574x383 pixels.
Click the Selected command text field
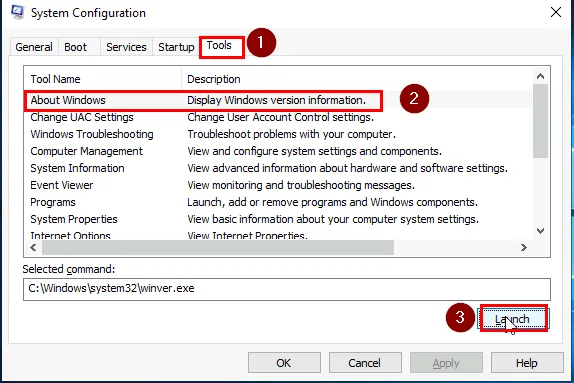(x=287, y=289)
